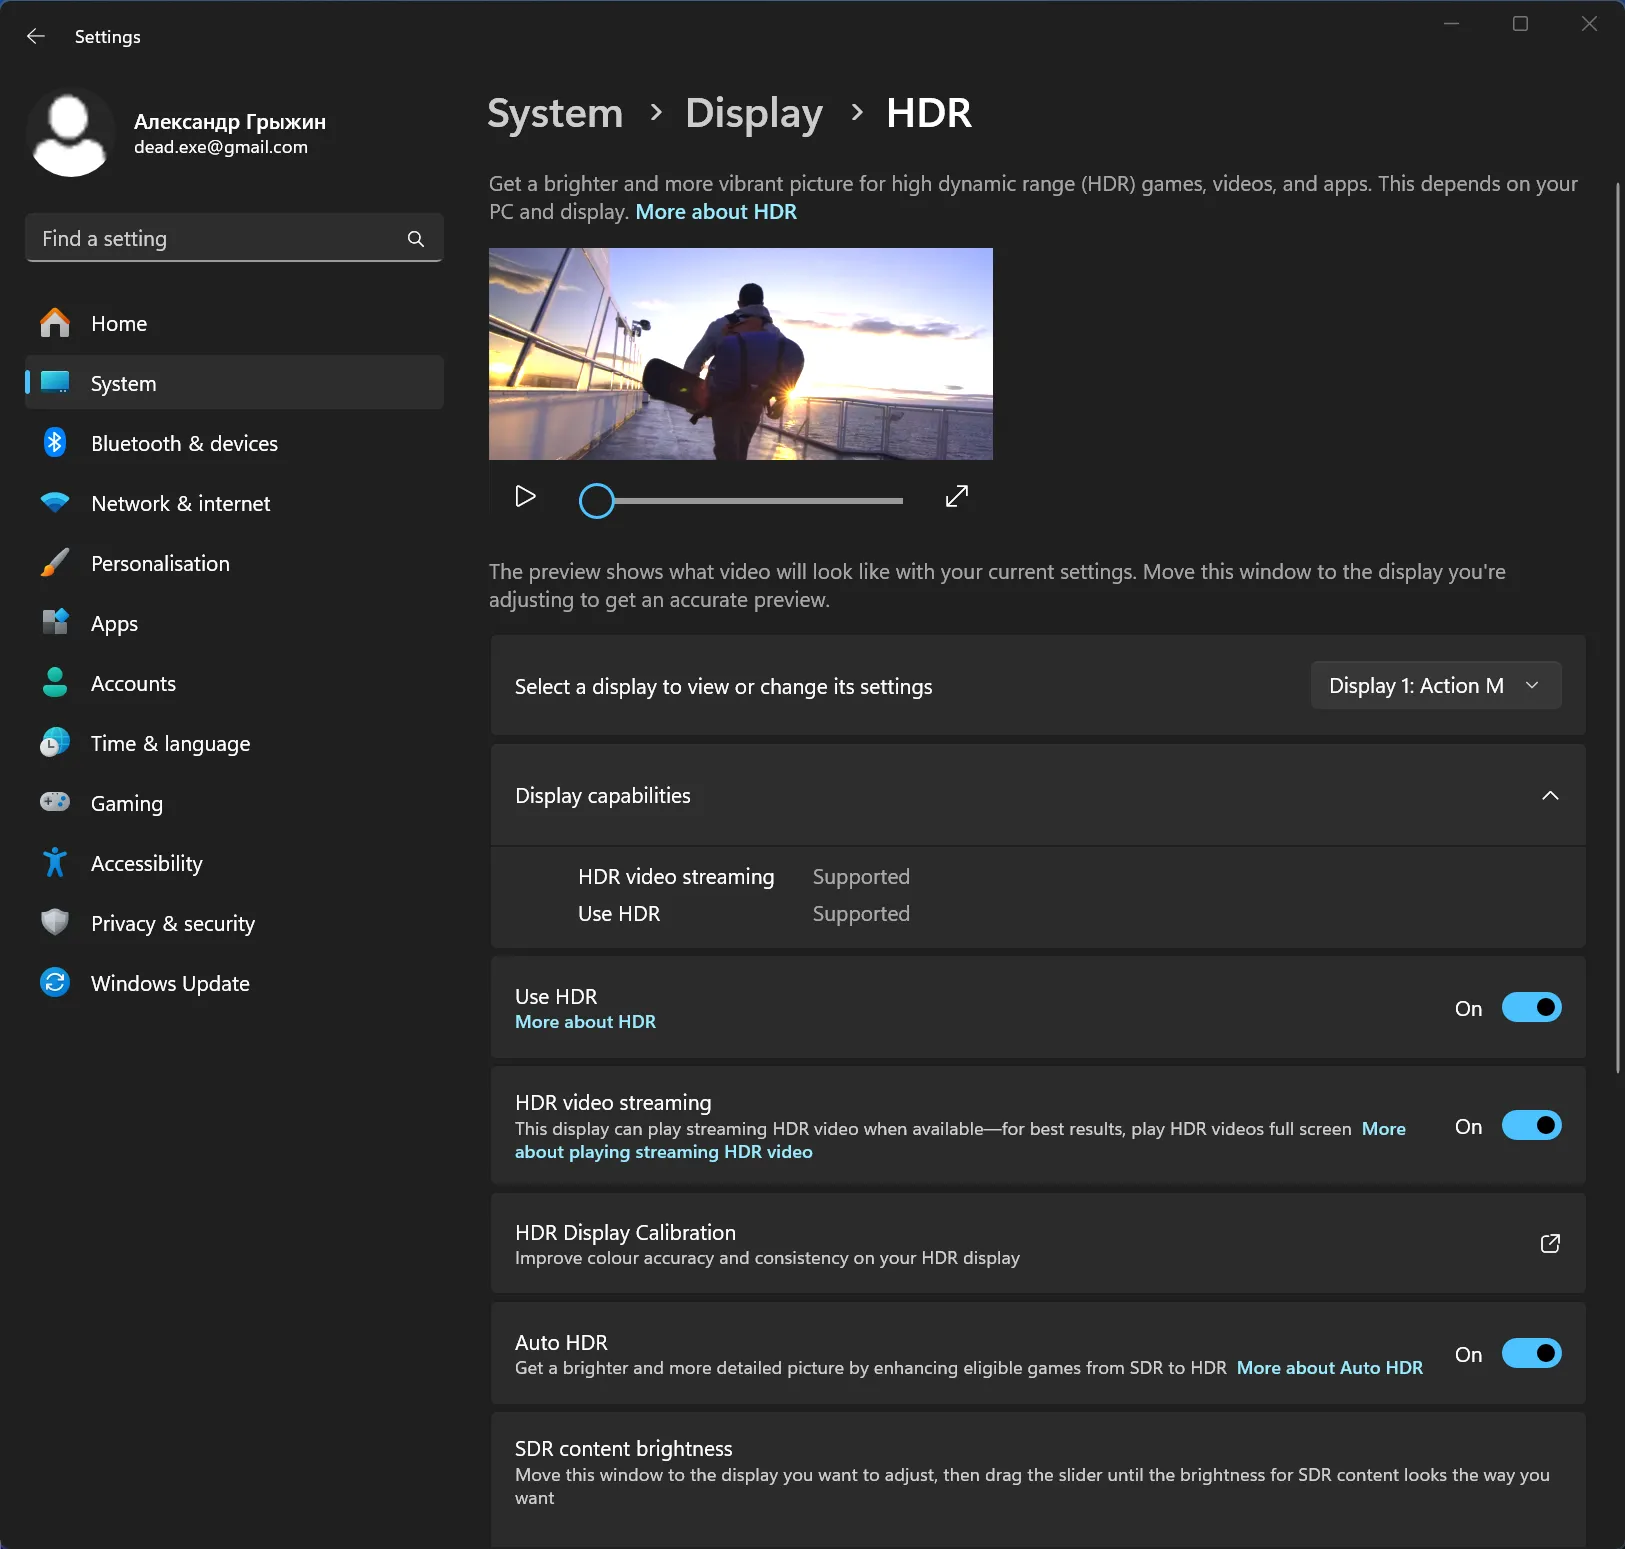Go to Display in the breadcrumb

coord(754,113)
